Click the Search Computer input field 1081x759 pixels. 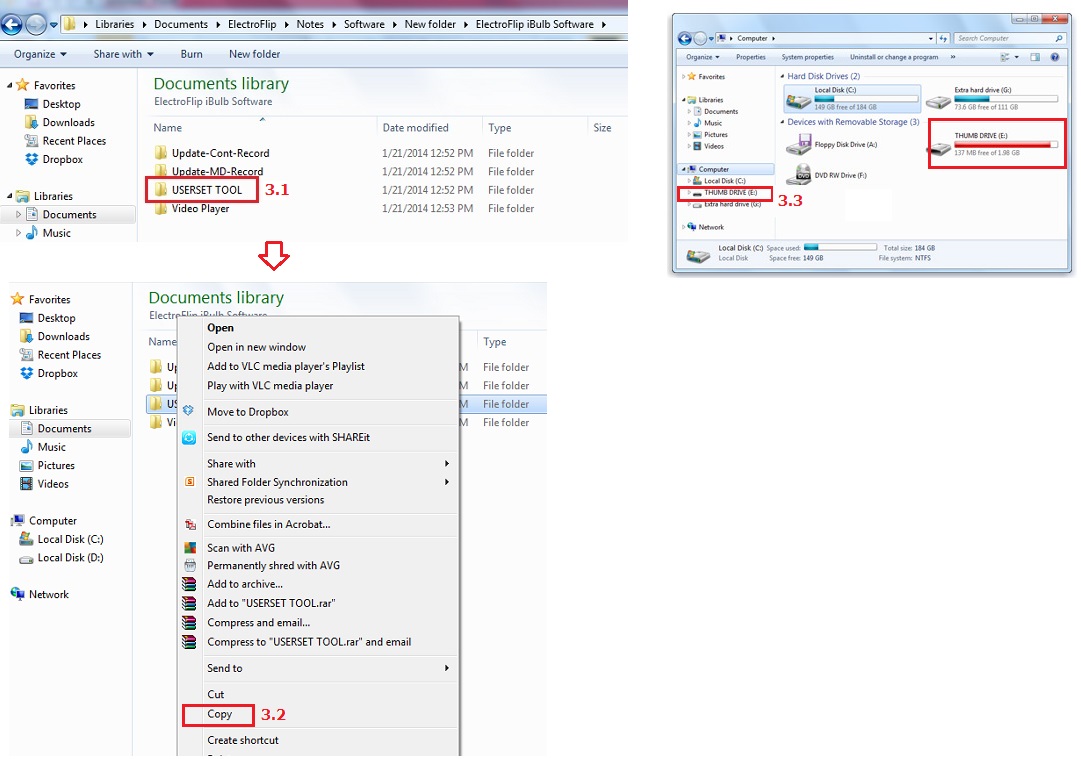1003,38
